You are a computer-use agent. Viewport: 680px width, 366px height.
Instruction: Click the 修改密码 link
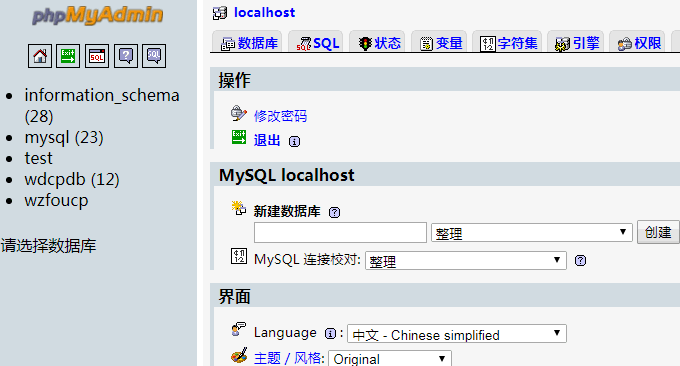pos(280,116)
